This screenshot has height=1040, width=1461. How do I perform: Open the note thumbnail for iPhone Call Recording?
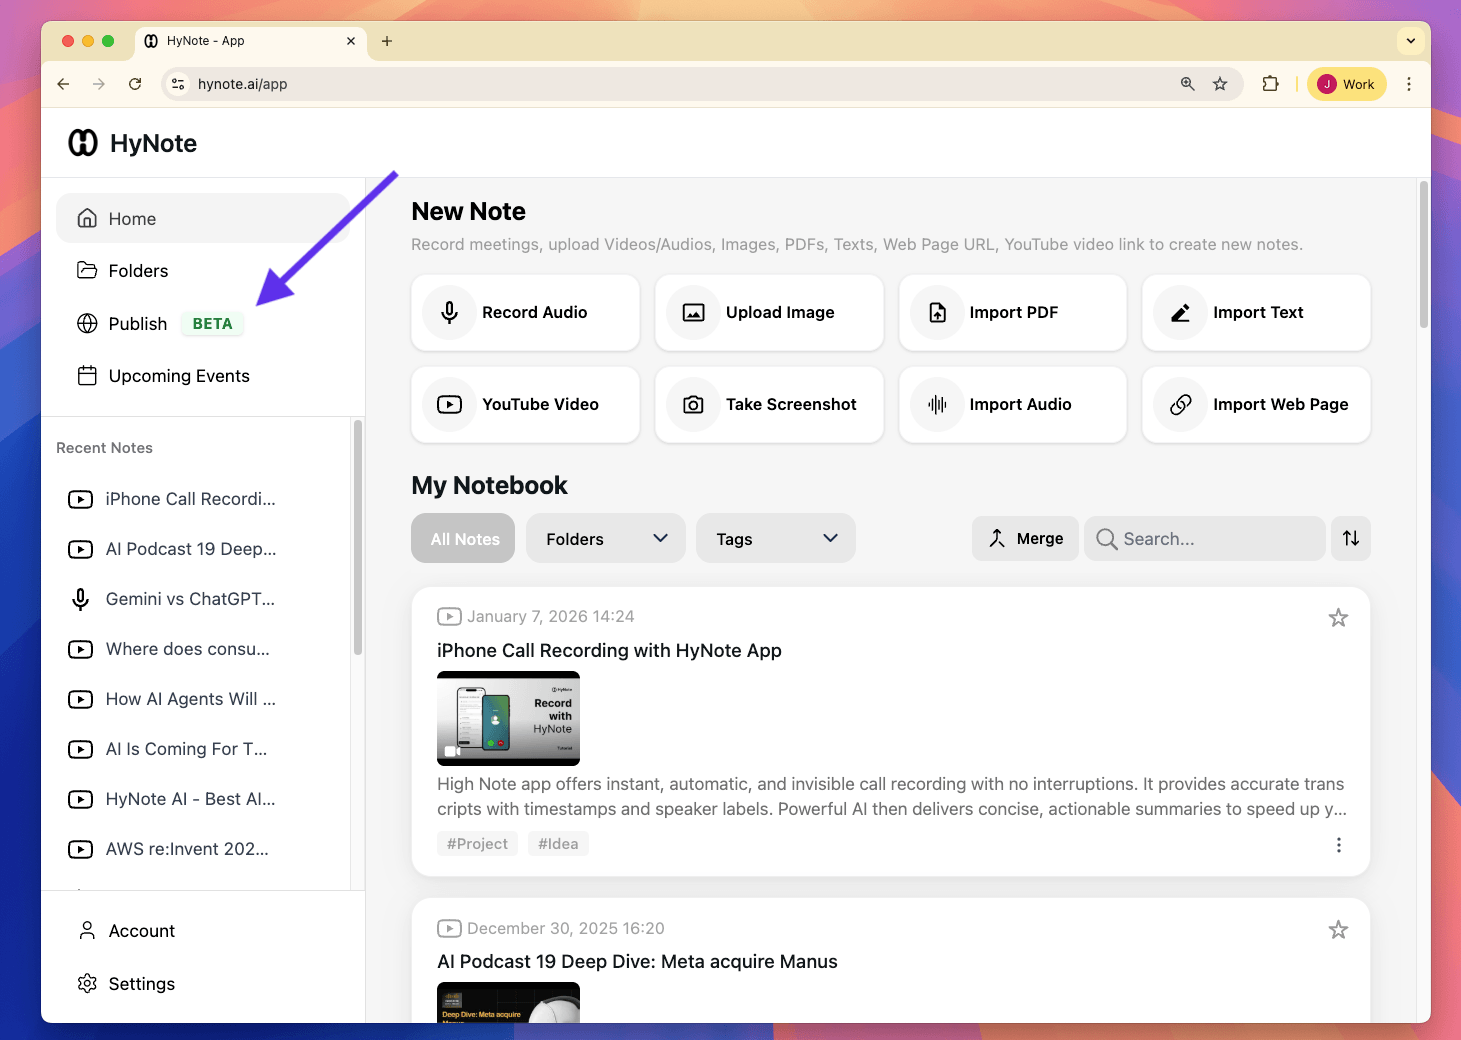(508, 718)
